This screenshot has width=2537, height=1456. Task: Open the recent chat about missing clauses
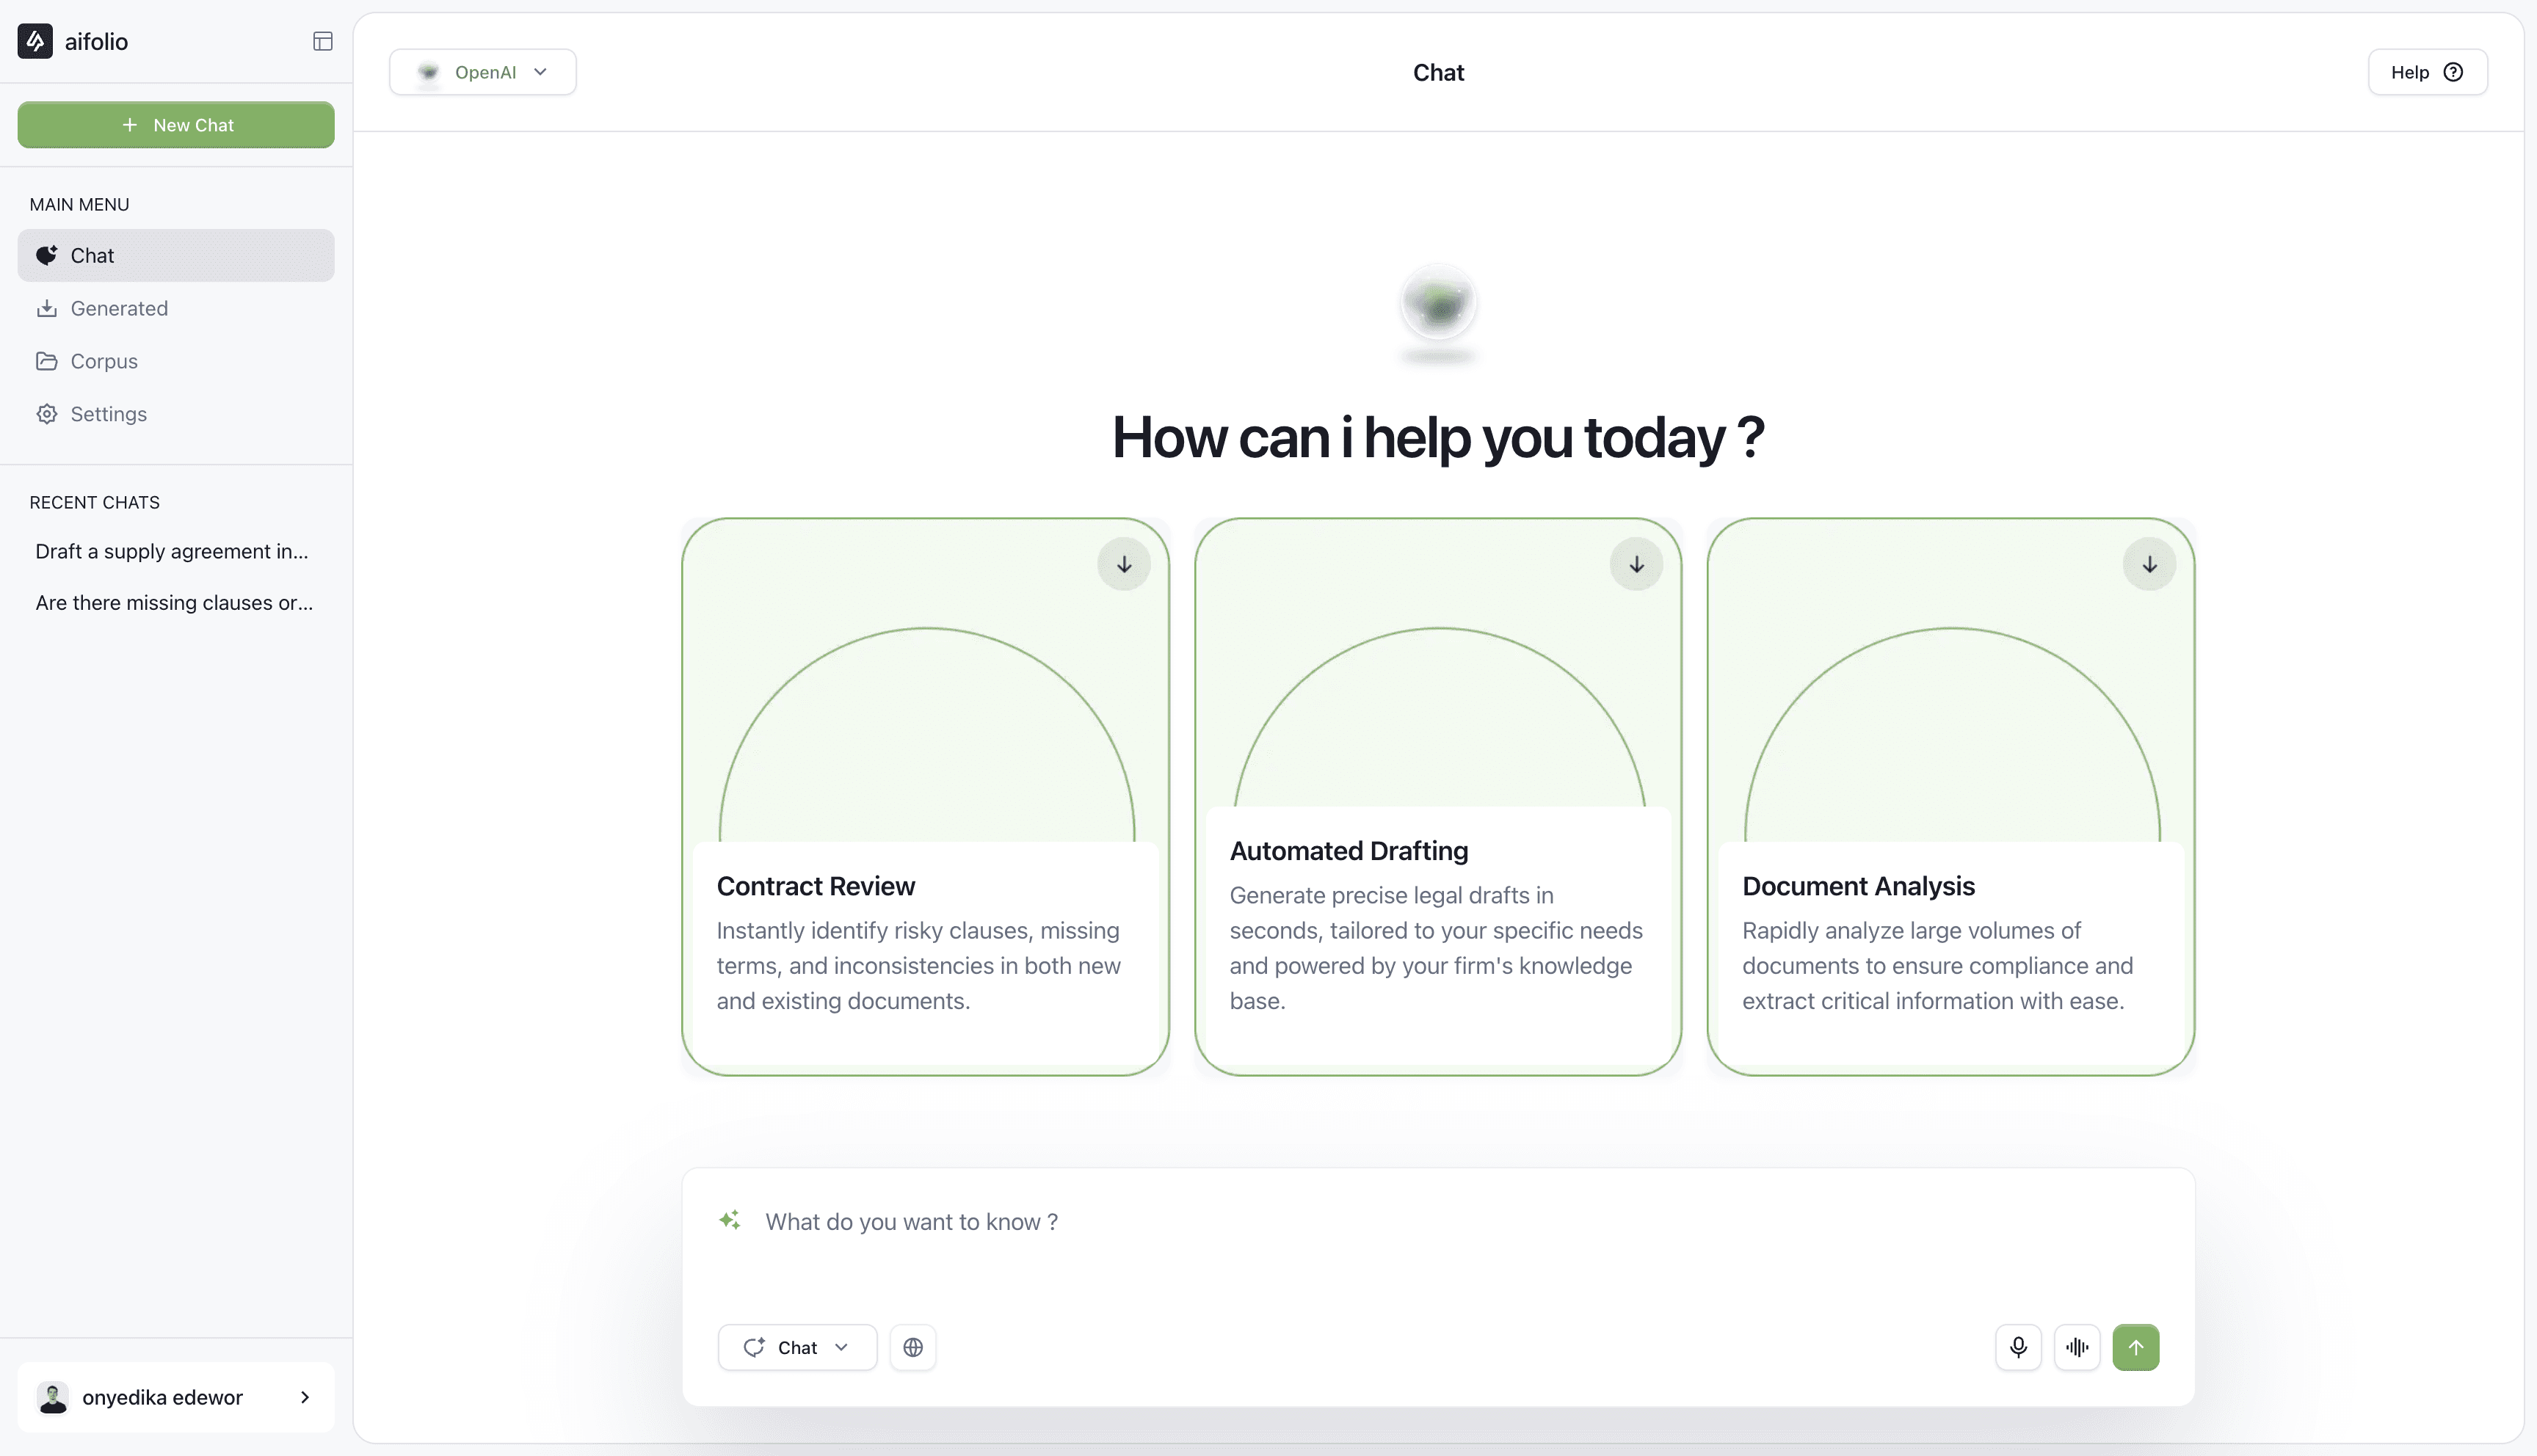point(174,602)
